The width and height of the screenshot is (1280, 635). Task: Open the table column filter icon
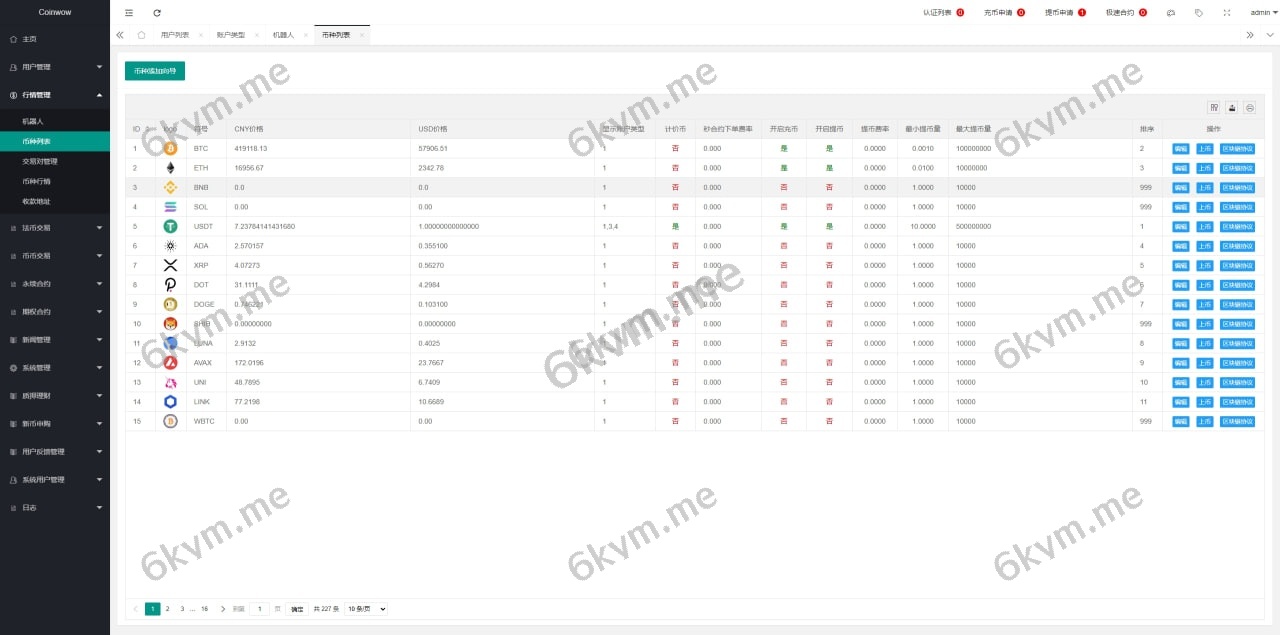click(x=1214, y=108)
